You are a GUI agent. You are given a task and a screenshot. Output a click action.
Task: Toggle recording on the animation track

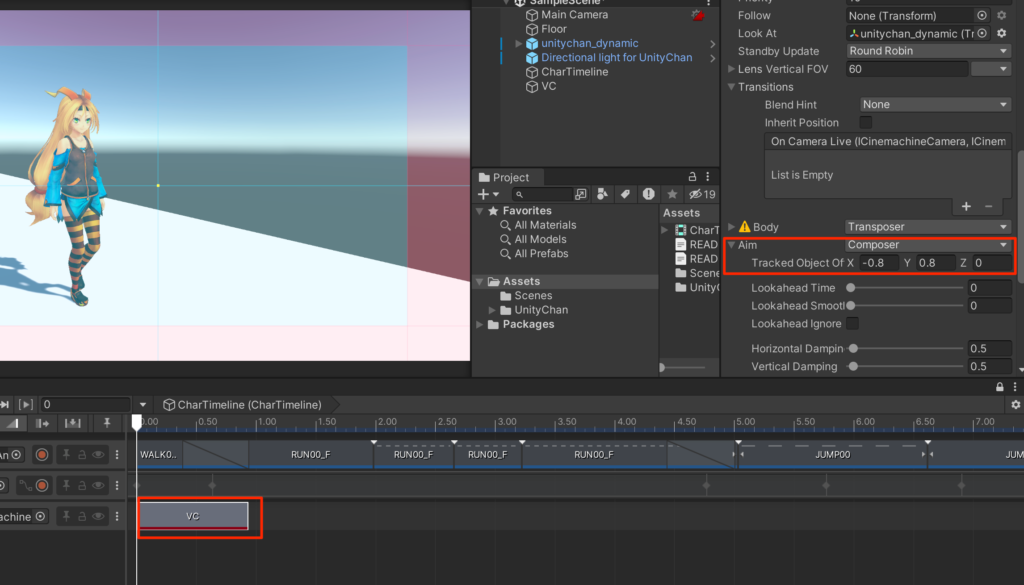(x=42, y=454)
